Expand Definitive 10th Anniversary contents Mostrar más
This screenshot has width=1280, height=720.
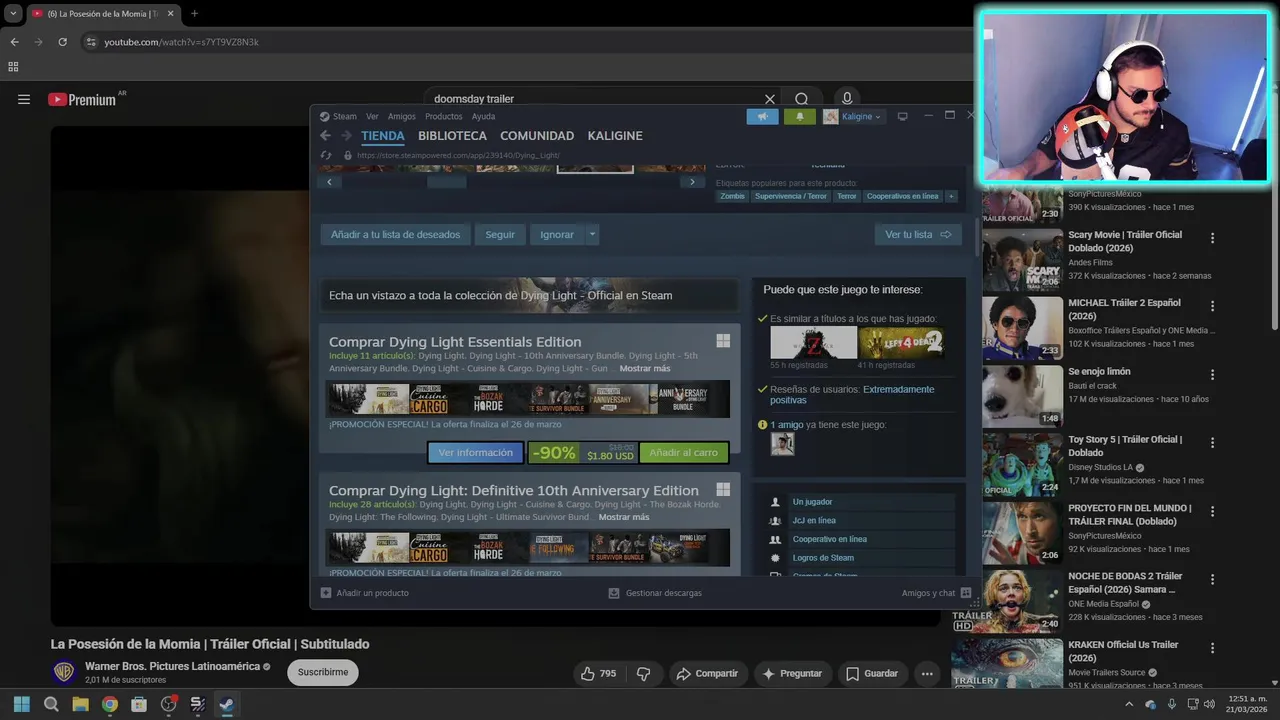pos(624,517)
